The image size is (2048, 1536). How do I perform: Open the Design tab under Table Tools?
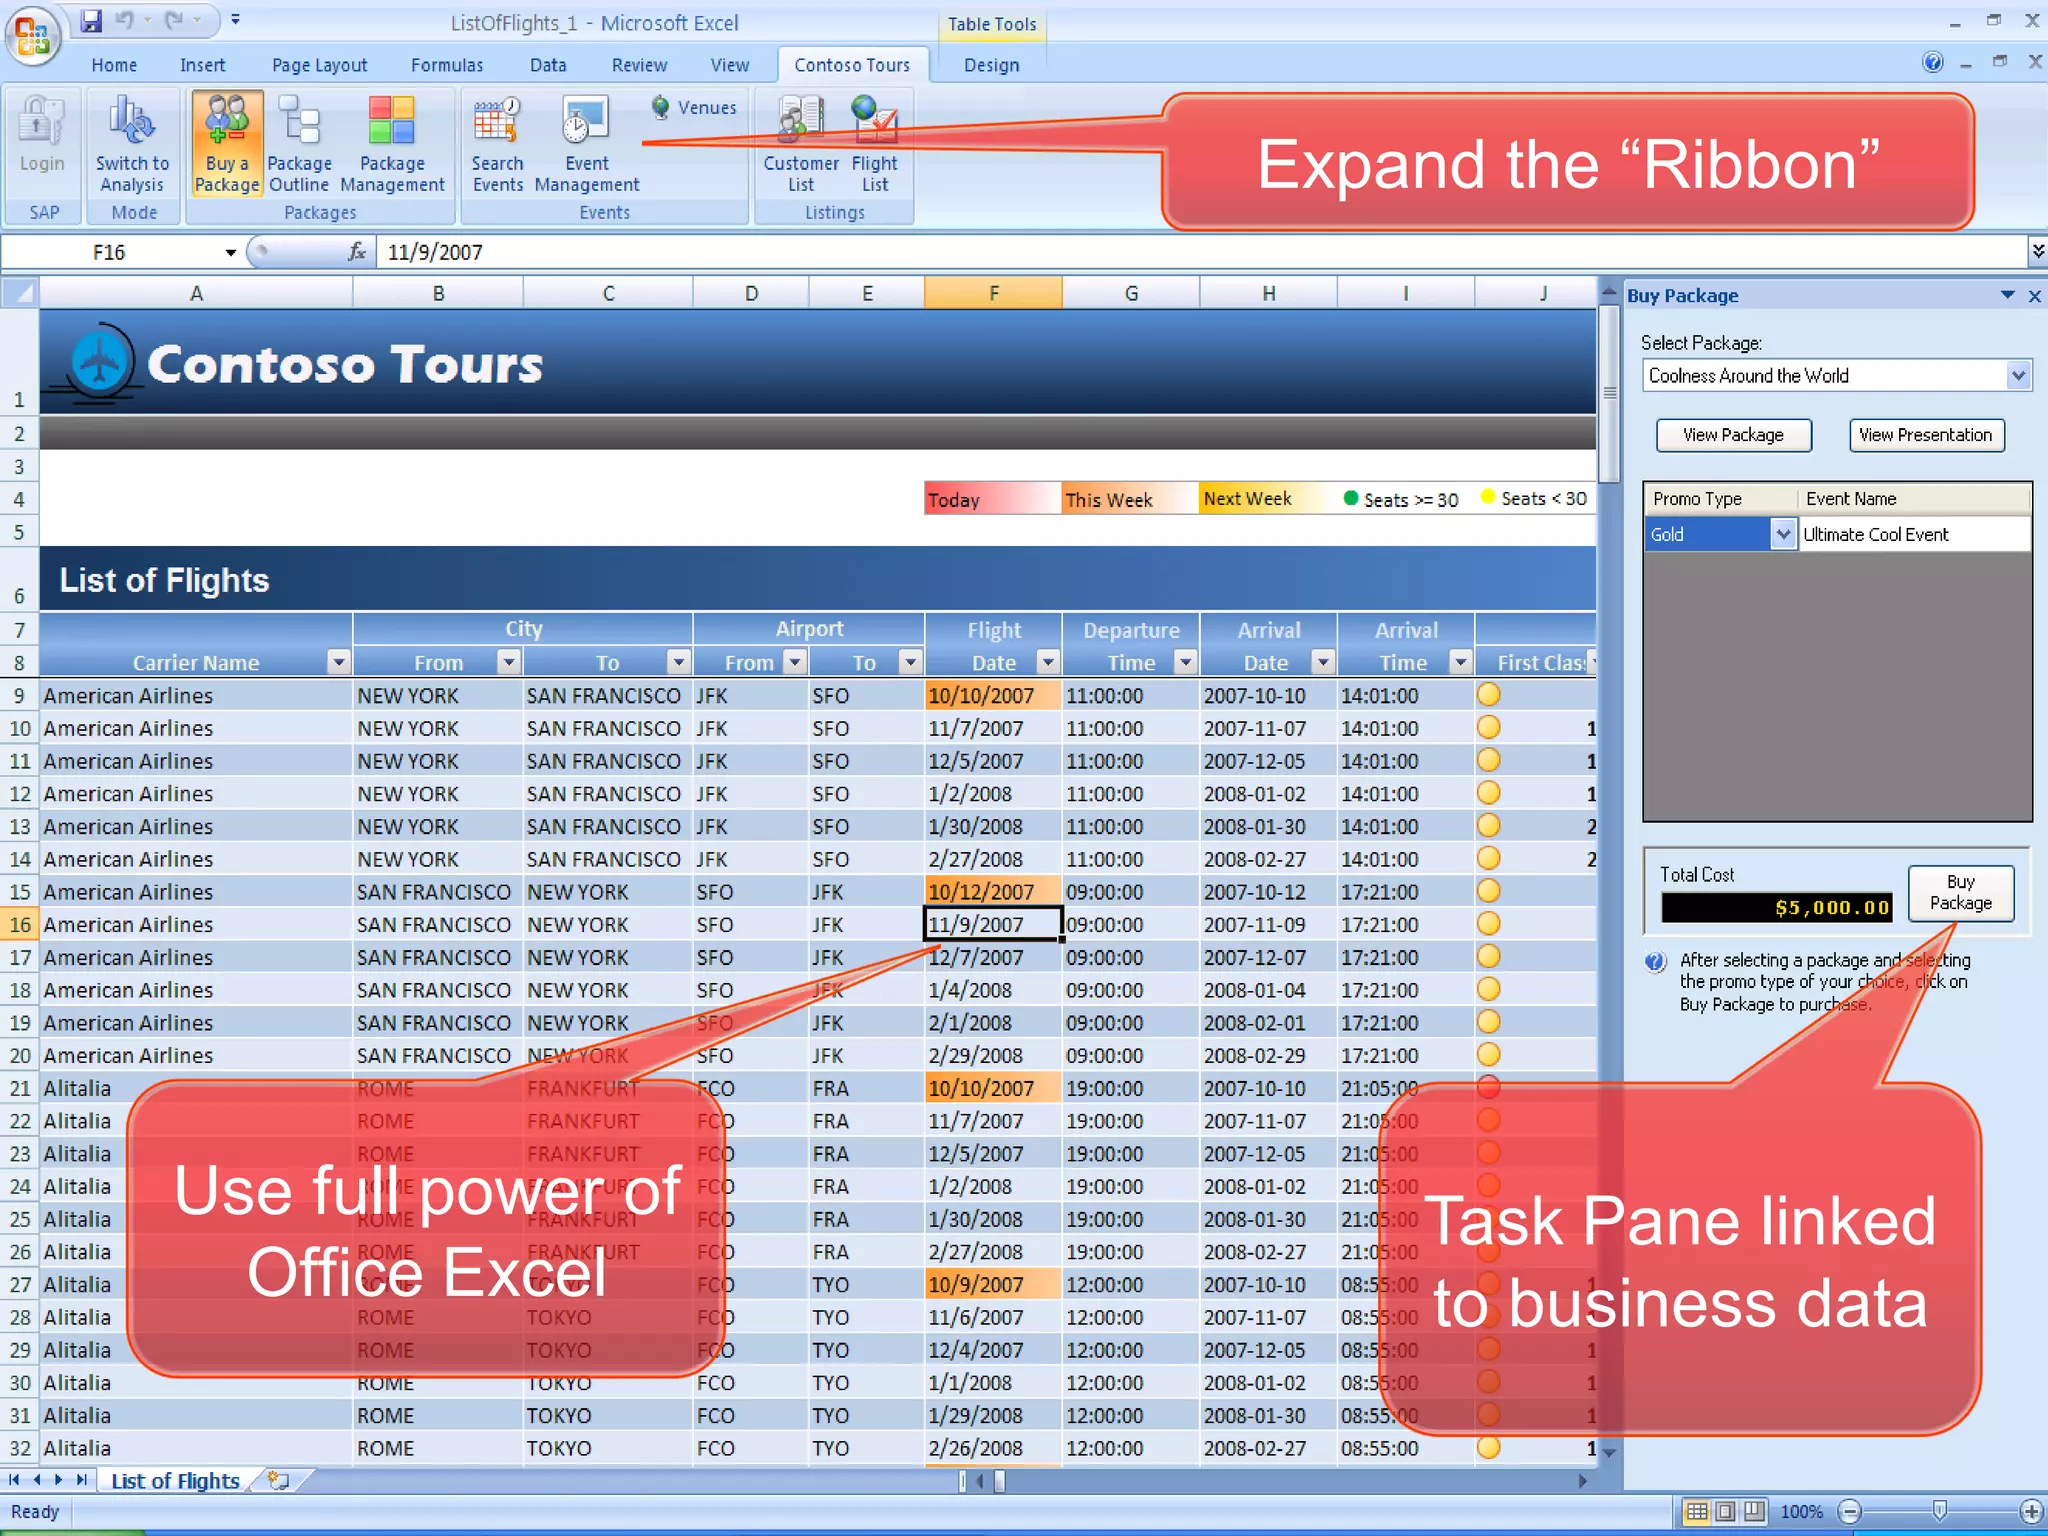[x=990, y=65]
